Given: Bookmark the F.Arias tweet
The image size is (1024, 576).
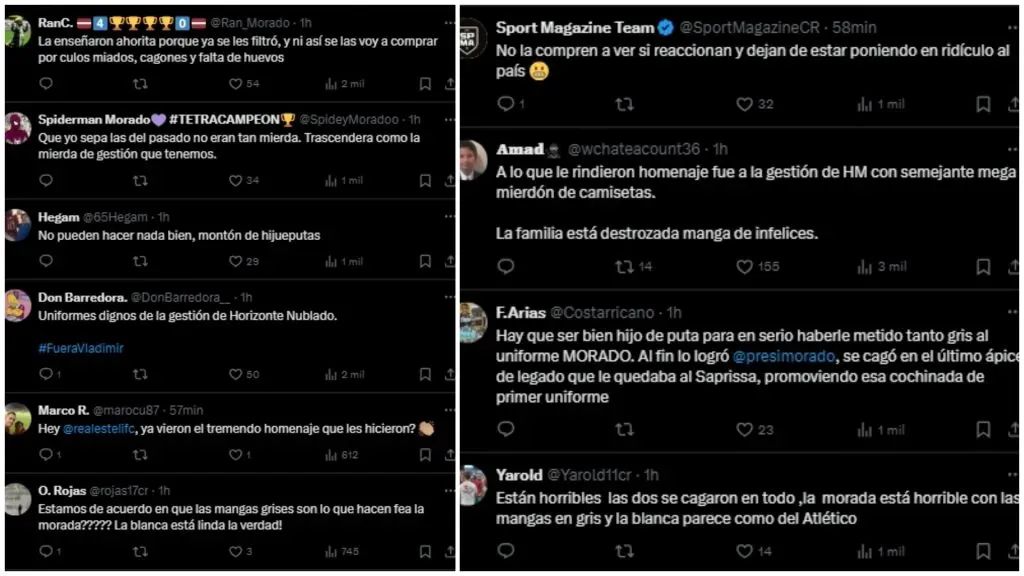Looking at the screenshot, I should click(x=983, y=430).
